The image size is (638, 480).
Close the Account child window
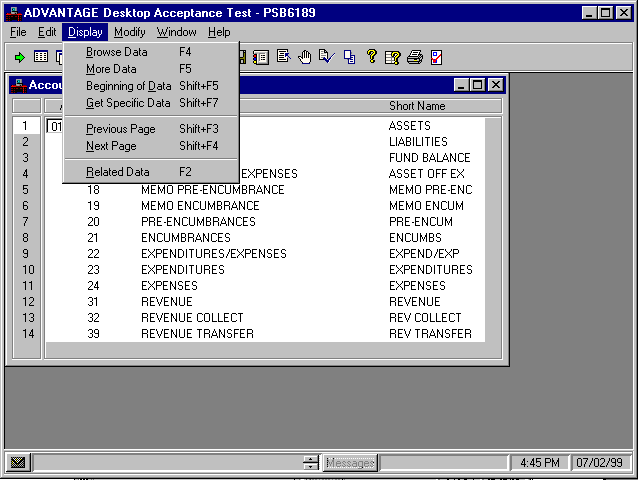tap(496, 85)
